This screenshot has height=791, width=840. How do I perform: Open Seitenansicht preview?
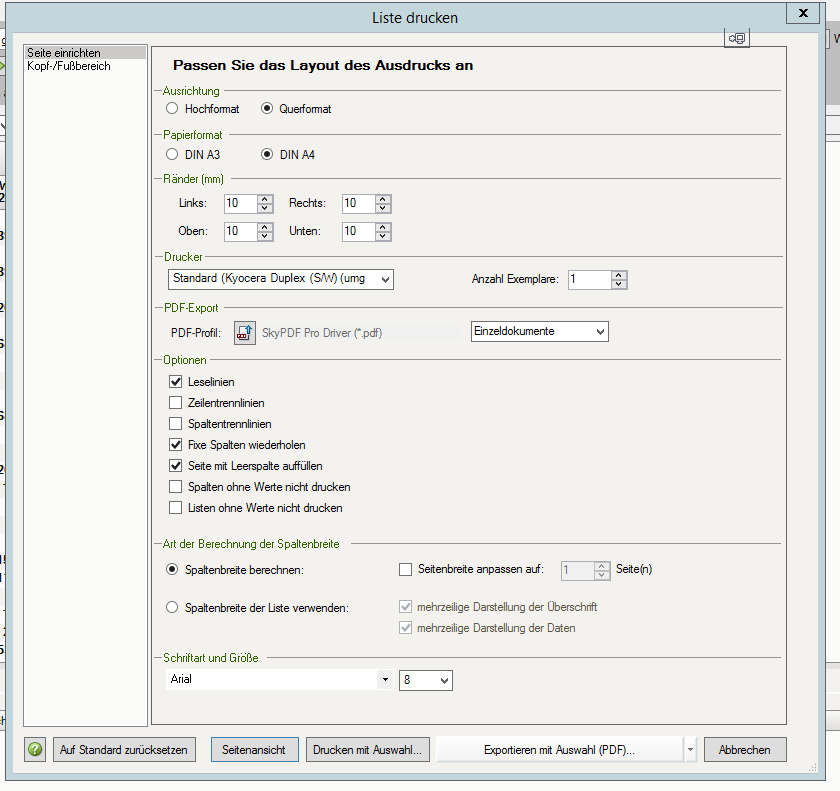254,750
